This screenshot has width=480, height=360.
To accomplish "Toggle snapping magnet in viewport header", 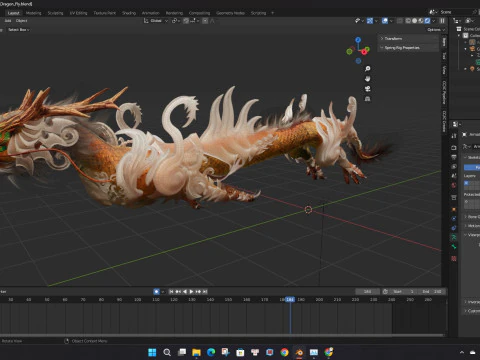I will [186, 21].
